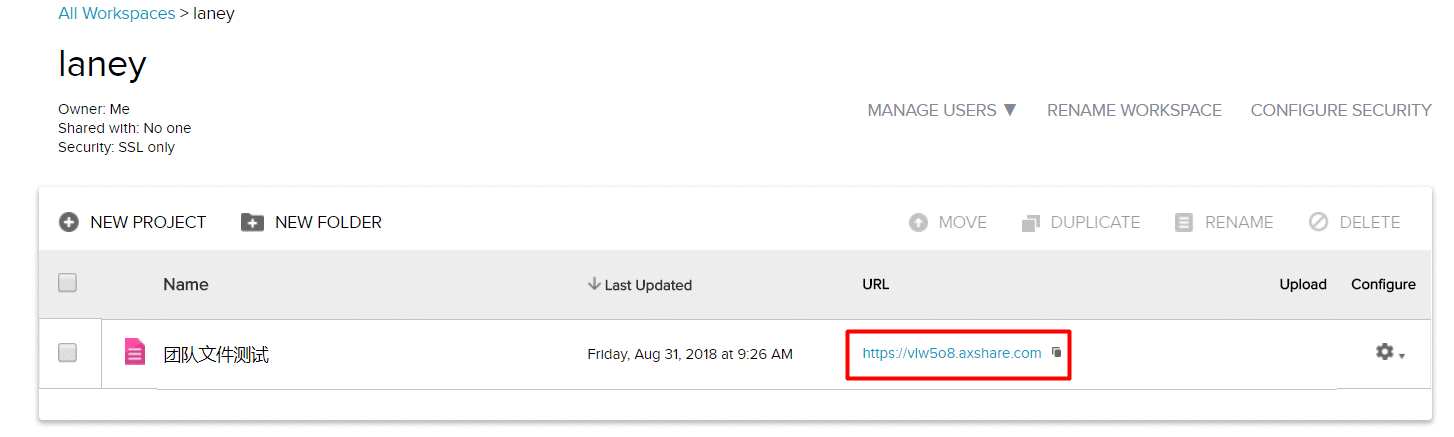
Task: Go to All Workspaces breadcrumb
Action: click(116, 14)
